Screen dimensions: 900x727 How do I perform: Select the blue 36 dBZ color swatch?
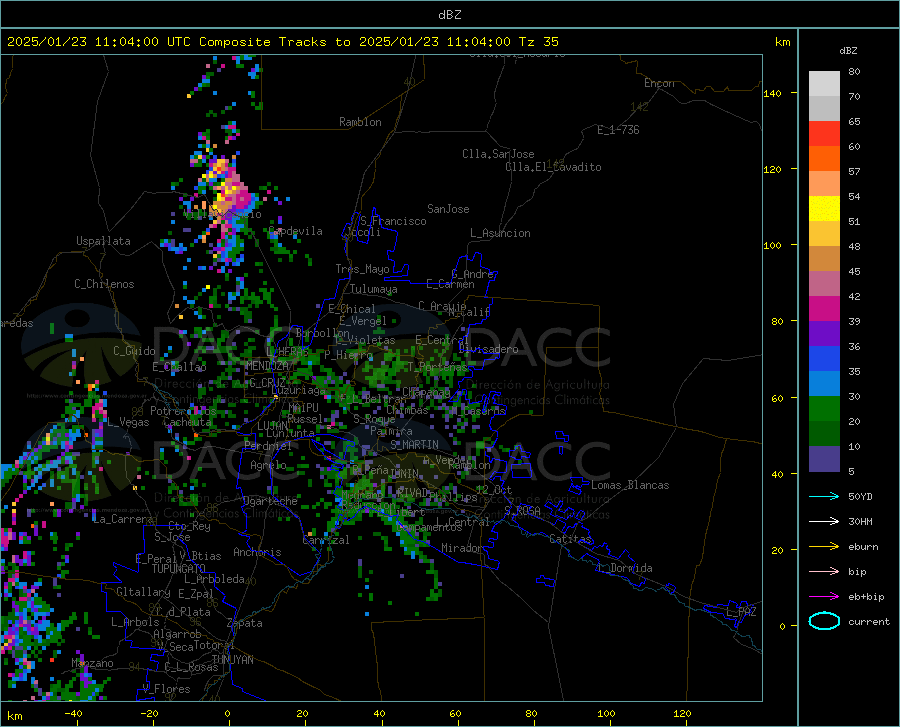(824, 359)
